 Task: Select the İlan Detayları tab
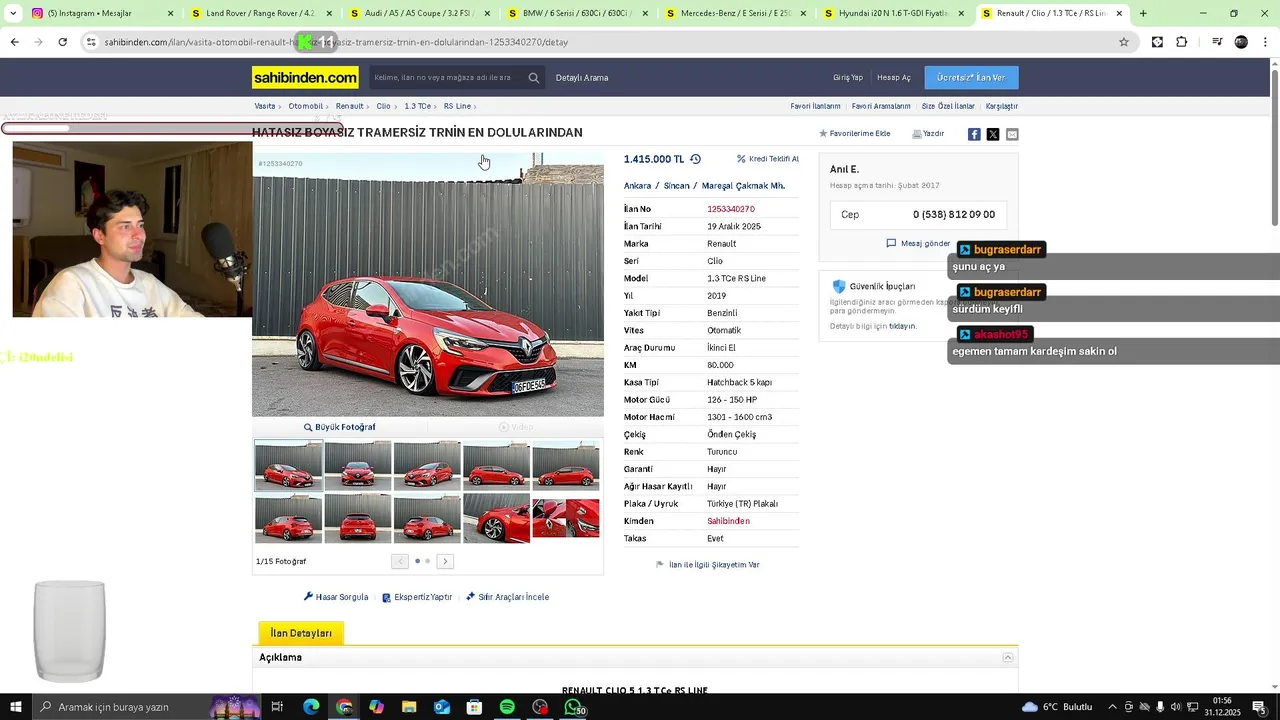301,633
